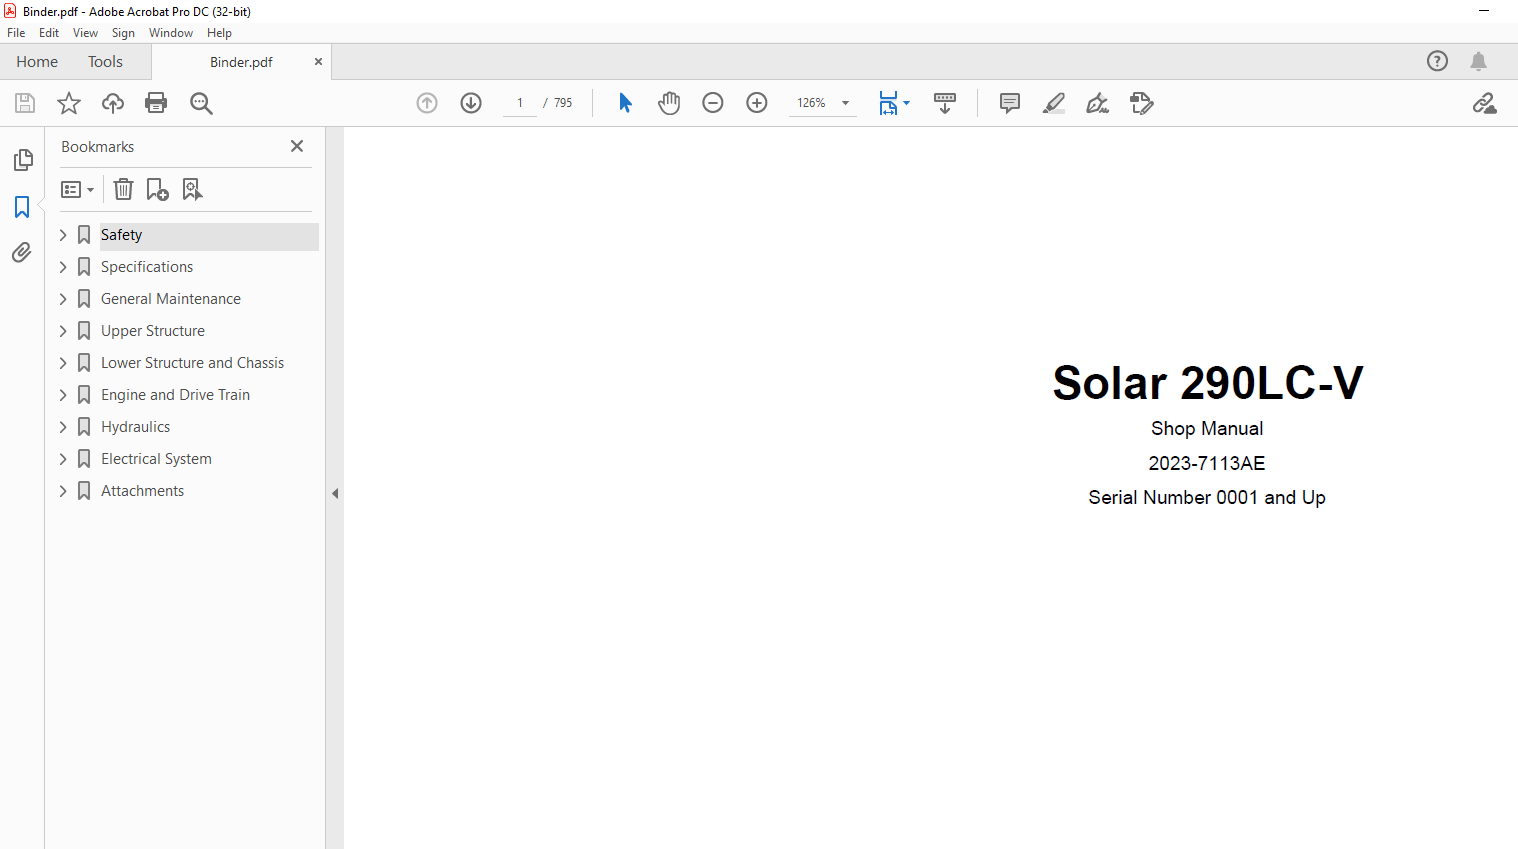Jump to the Attachments bookmark
The height and width of the screenshot is (849, 1518).
point(143,491)
